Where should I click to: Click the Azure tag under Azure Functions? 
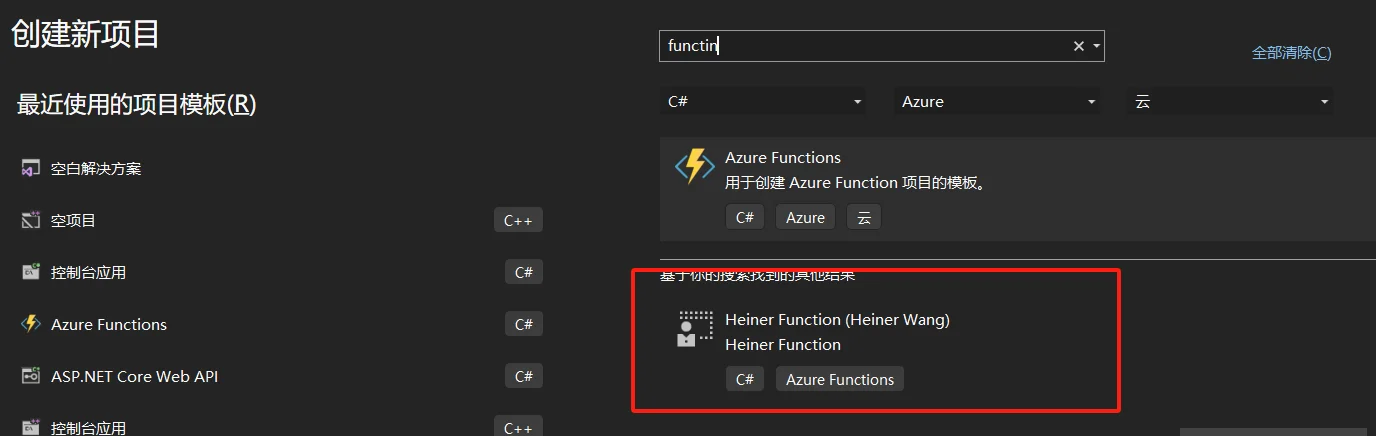click(805, 217)
